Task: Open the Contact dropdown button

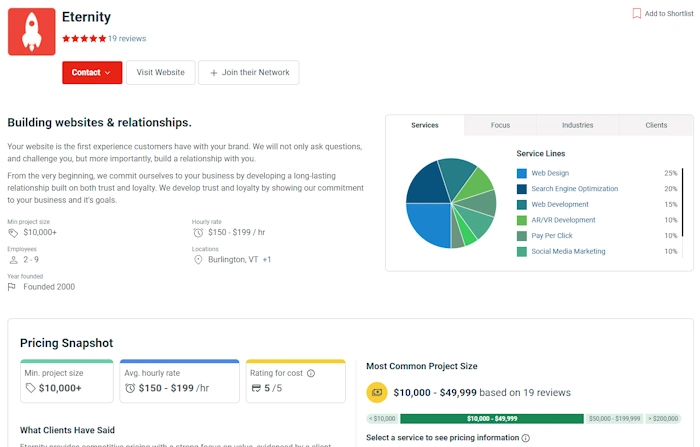Action: 92,72
